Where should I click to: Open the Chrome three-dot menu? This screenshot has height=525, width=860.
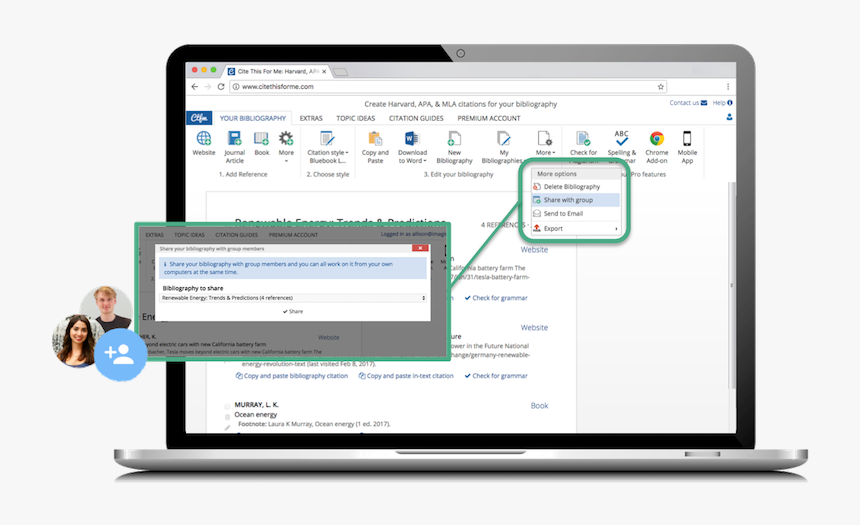[x=728, y=87]
